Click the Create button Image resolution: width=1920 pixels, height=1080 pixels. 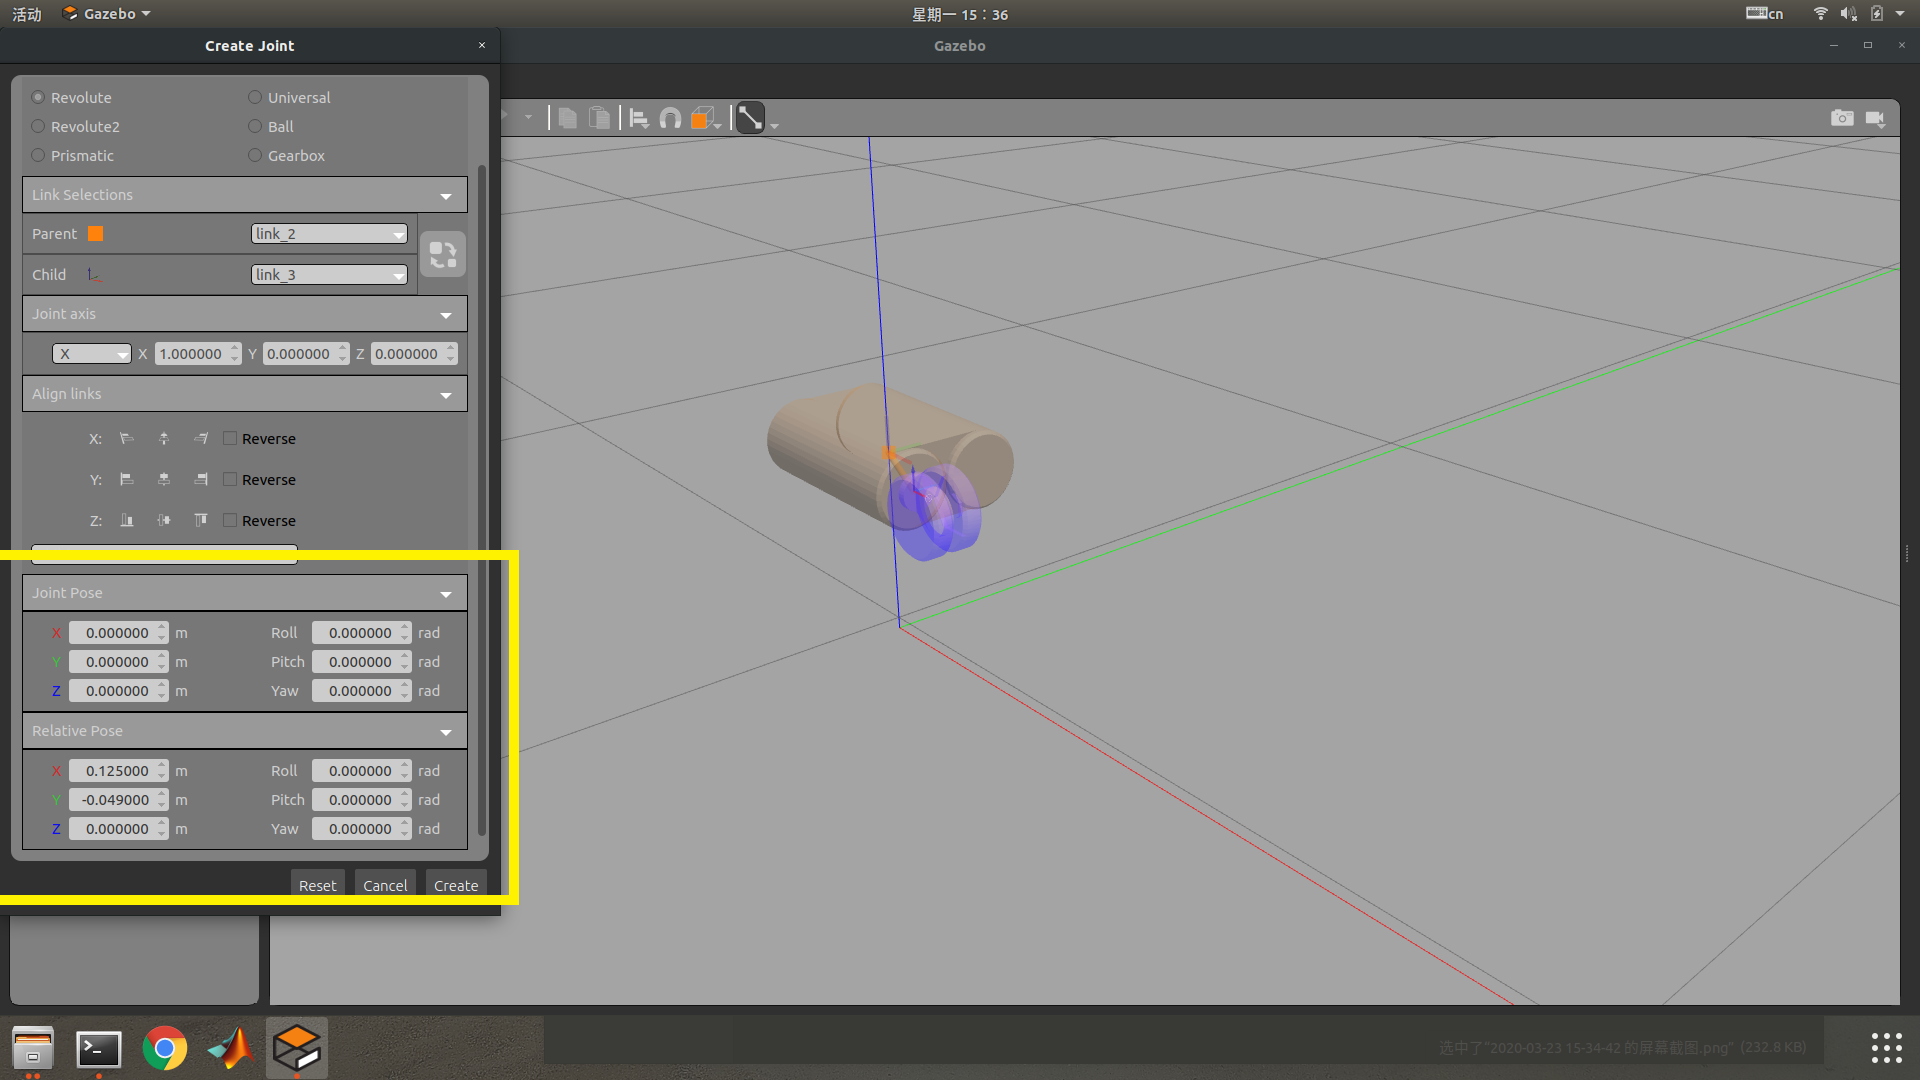(456, 886)
